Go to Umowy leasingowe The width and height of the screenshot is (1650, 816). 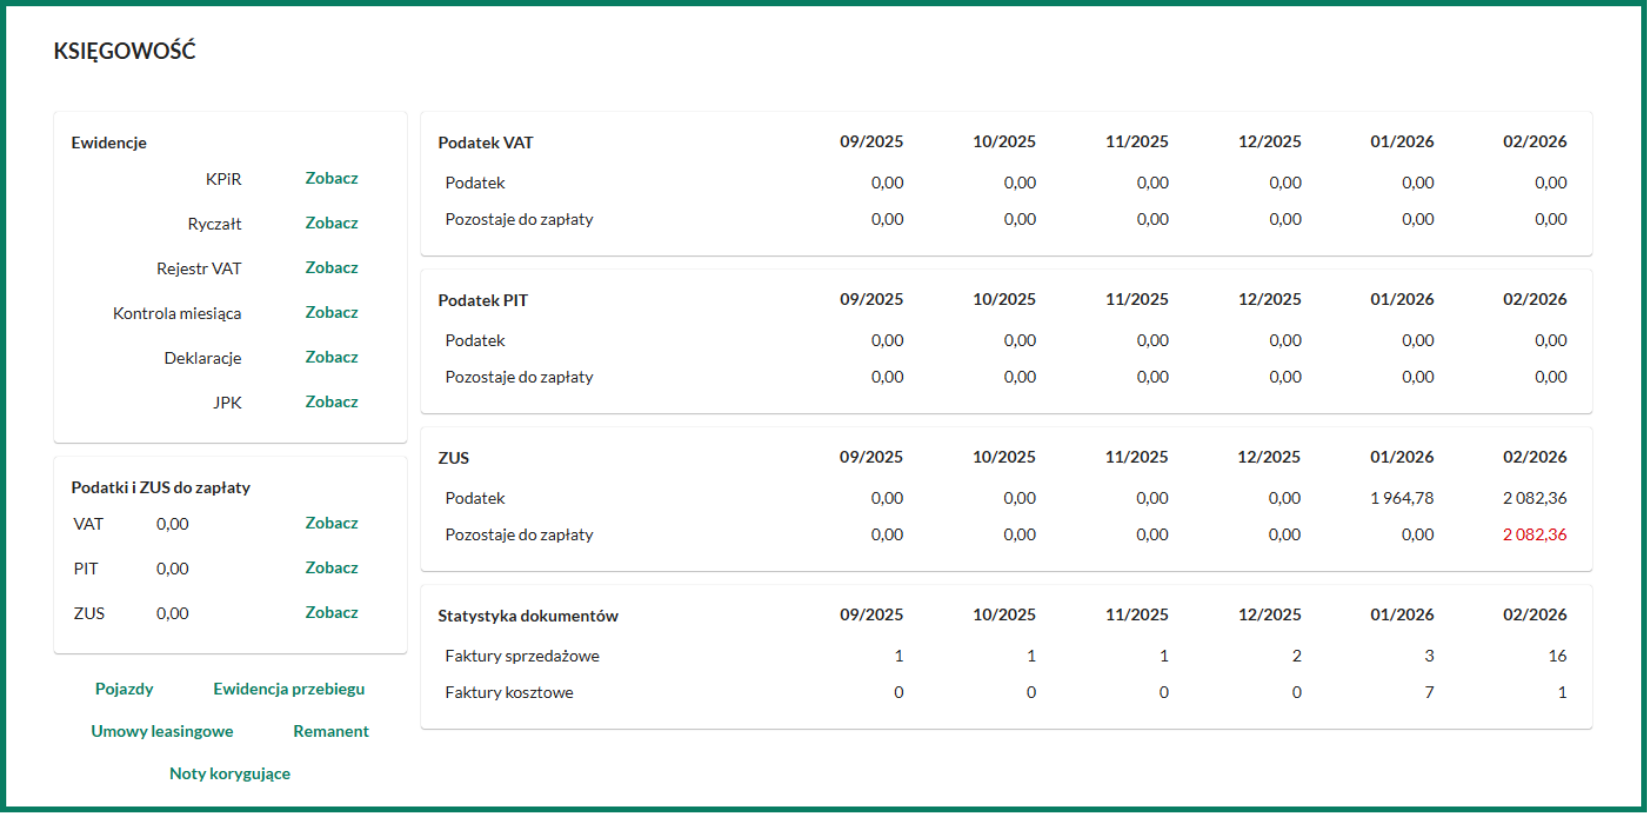tap(162, 731)
